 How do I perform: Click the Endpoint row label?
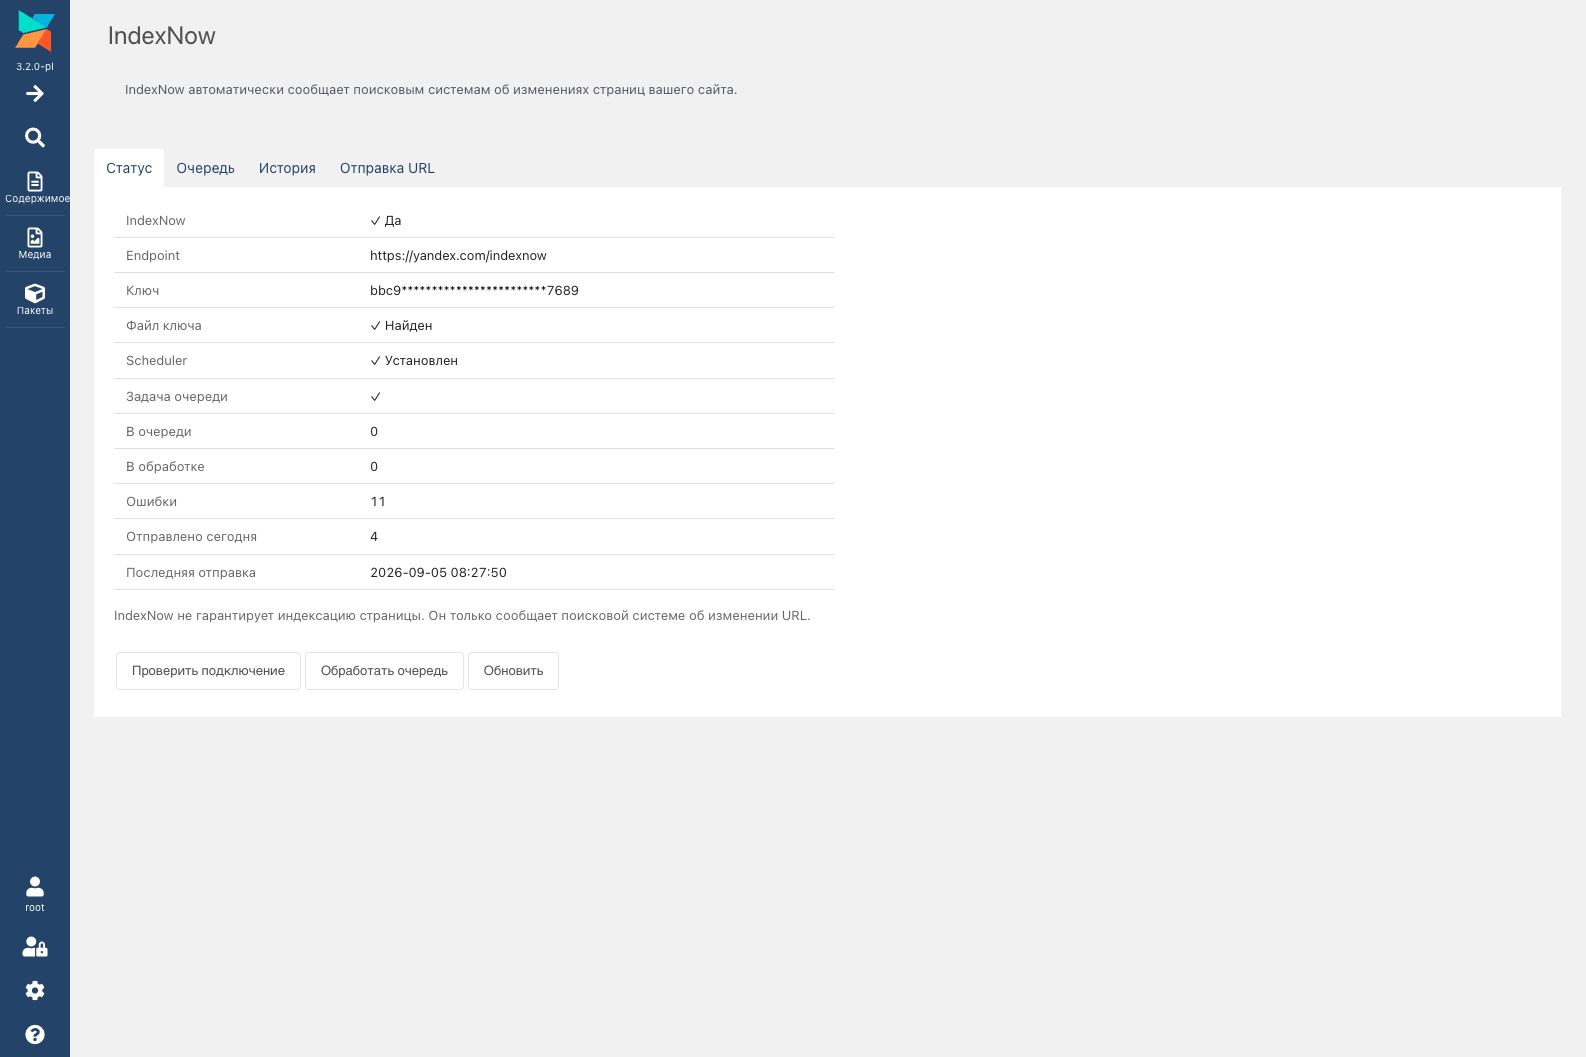(x=153, y=256)
